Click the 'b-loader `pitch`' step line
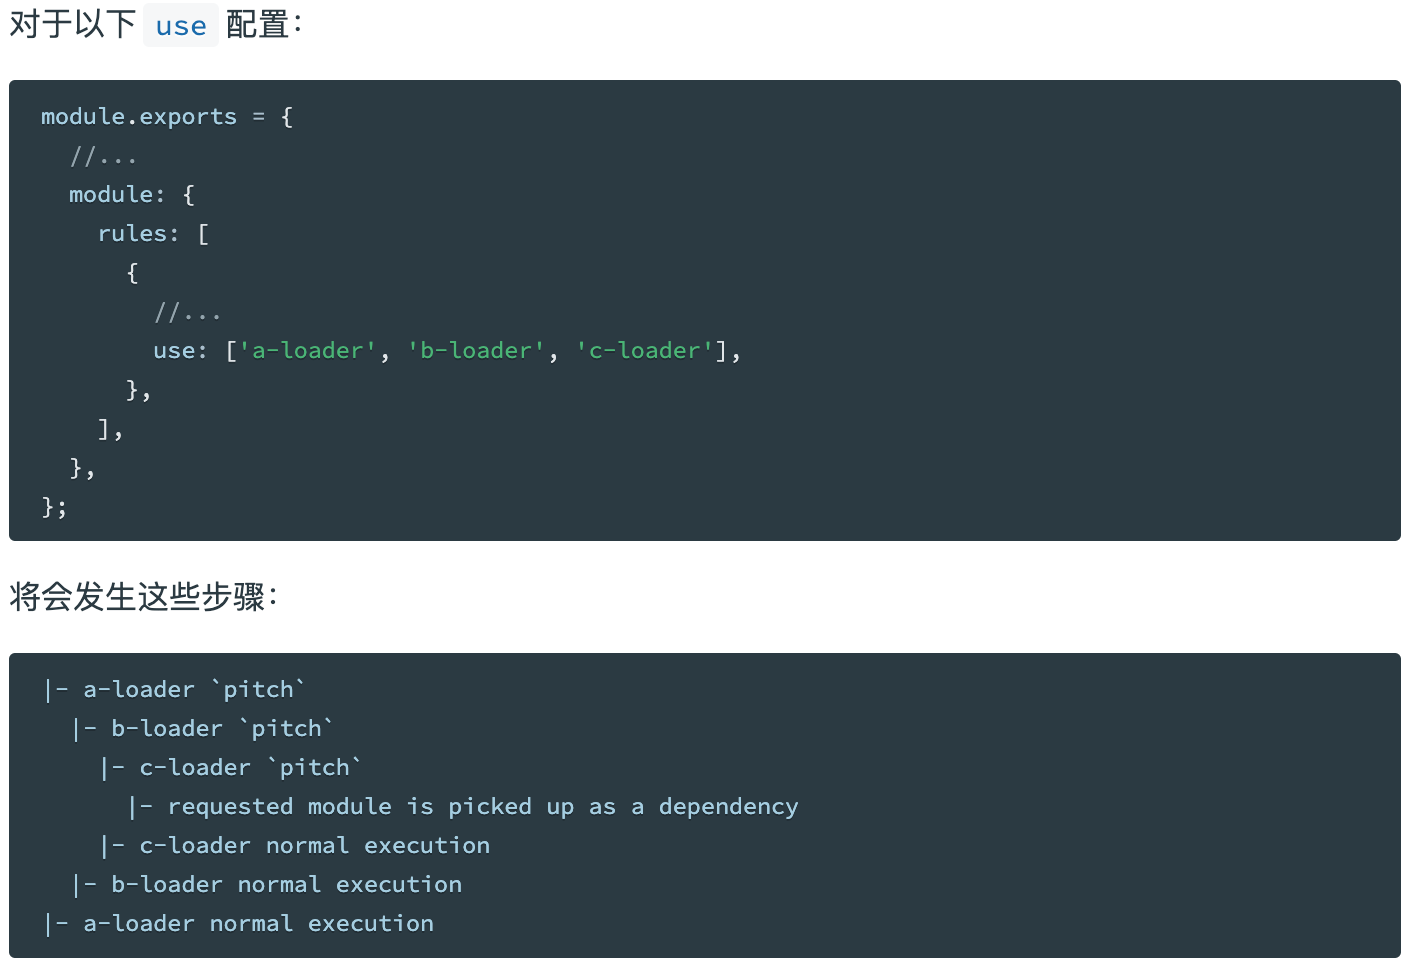1412x970 pixels. [202, 729]
